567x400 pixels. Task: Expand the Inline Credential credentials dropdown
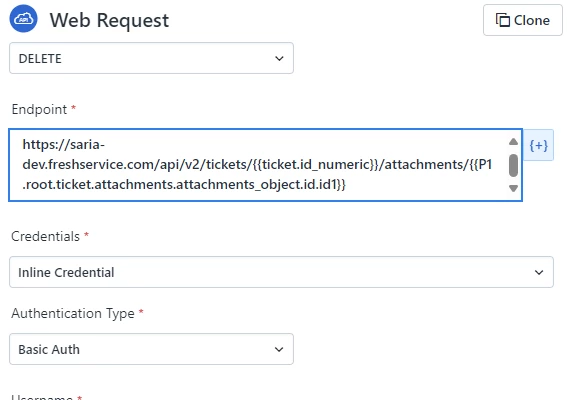(x=281, y=272)
